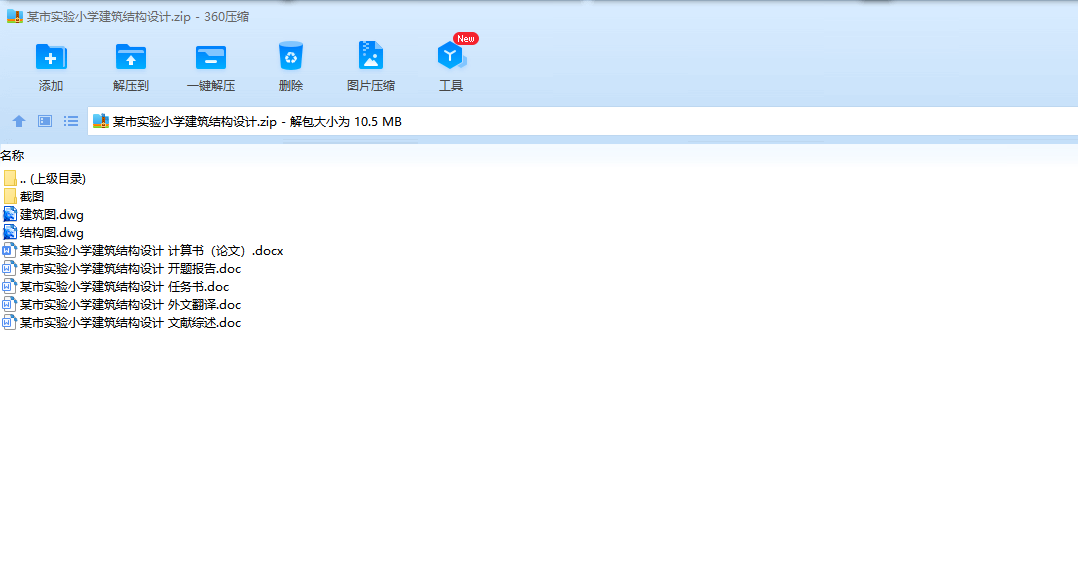Click the red New badge on 工具
Image resolution: width=1078 pixels, height=563 pixels.
(466, 38)
